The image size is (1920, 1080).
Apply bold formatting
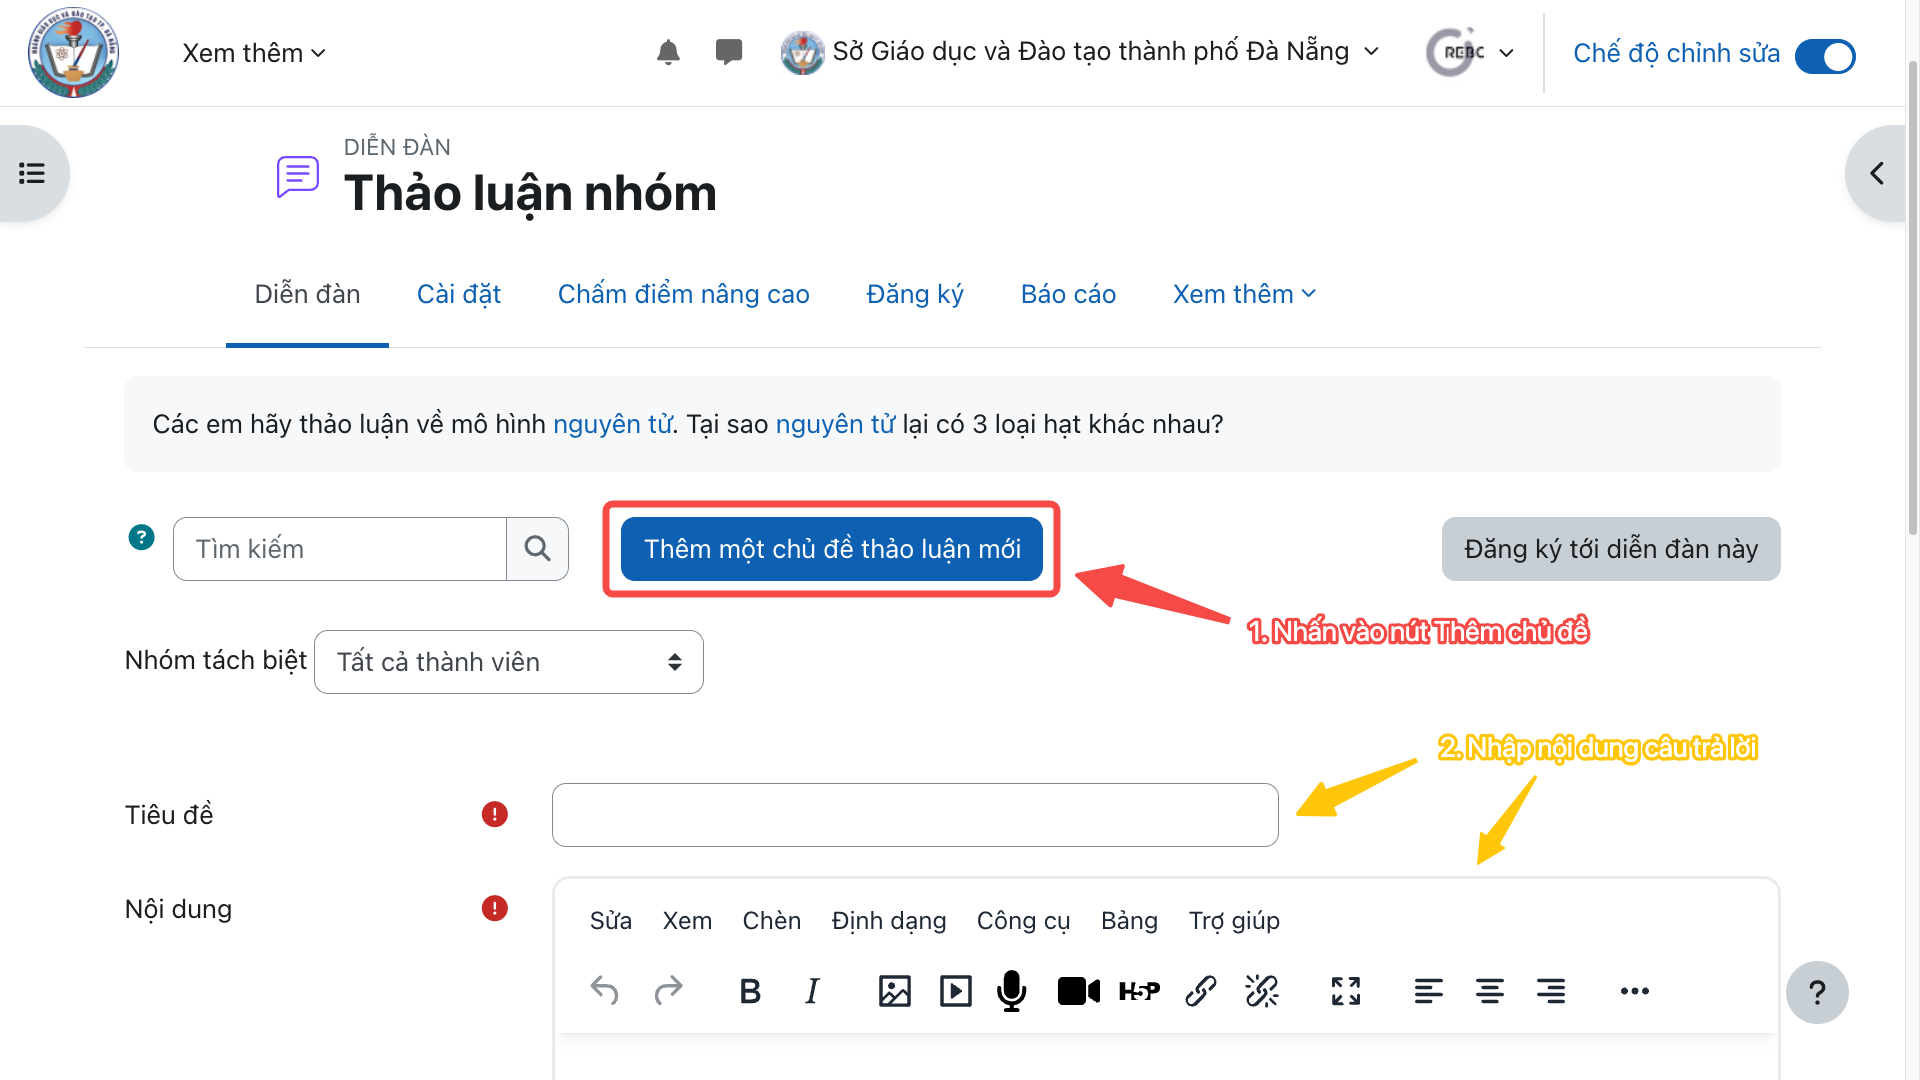click(x=750, y=991)
